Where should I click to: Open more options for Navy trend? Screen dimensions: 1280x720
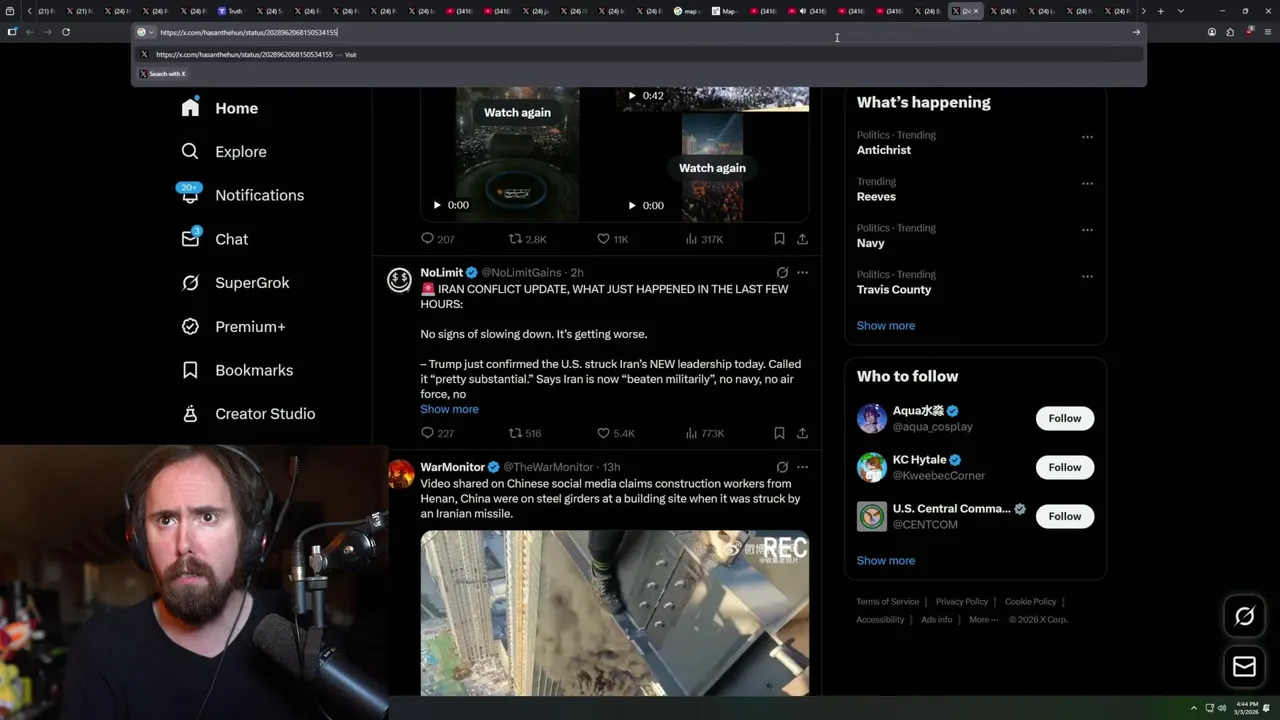pos(1087,230)
